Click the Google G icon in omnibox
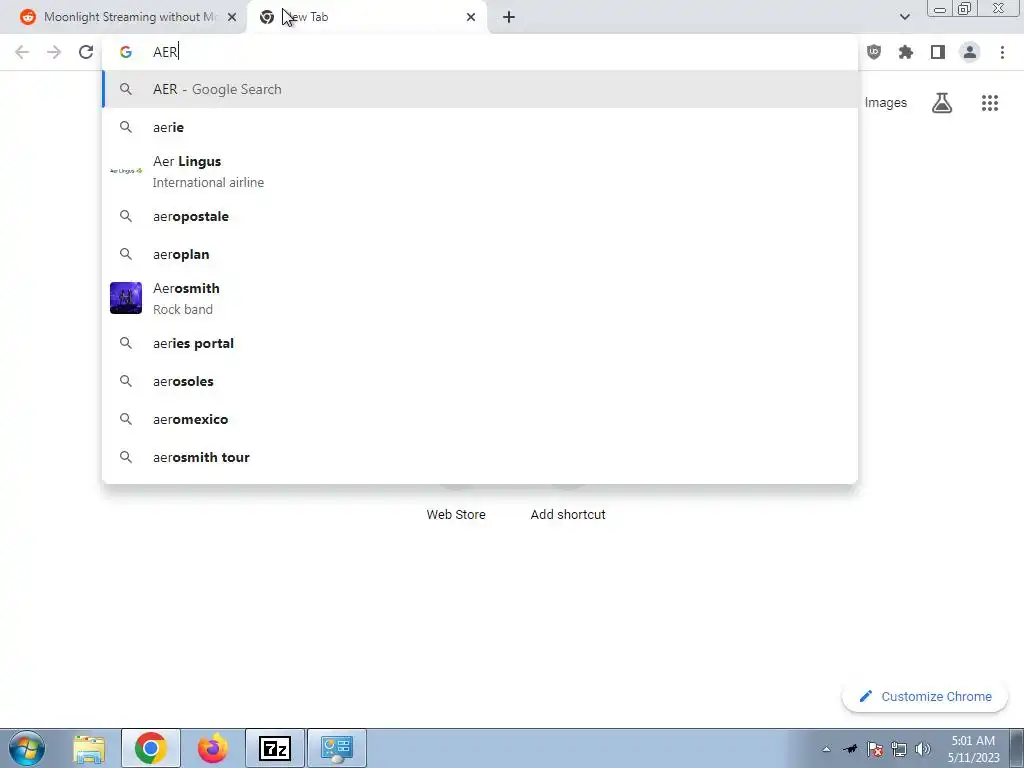The width and height of the screenshot is (1024, 768). click(126, 52)
